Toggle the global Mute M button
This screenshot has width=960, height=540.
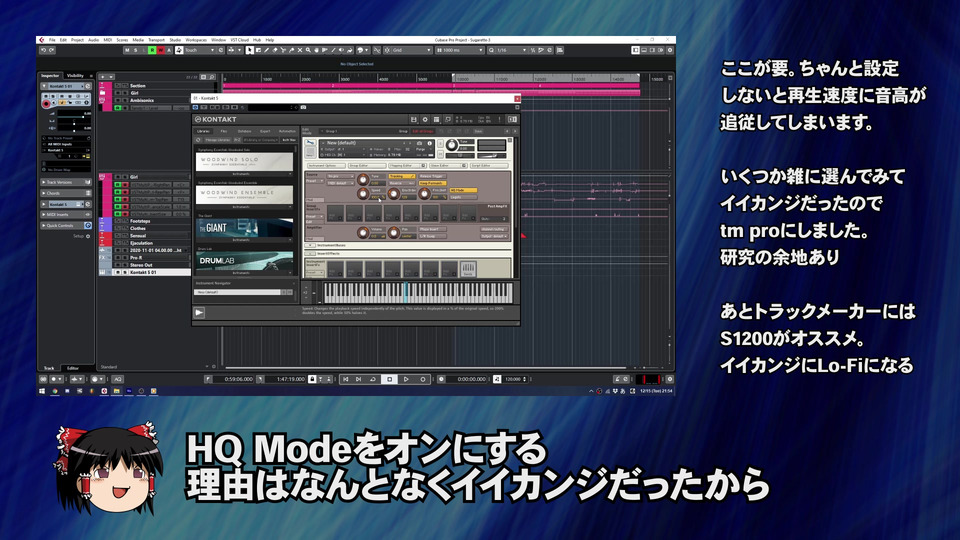(x=127, y=50)
